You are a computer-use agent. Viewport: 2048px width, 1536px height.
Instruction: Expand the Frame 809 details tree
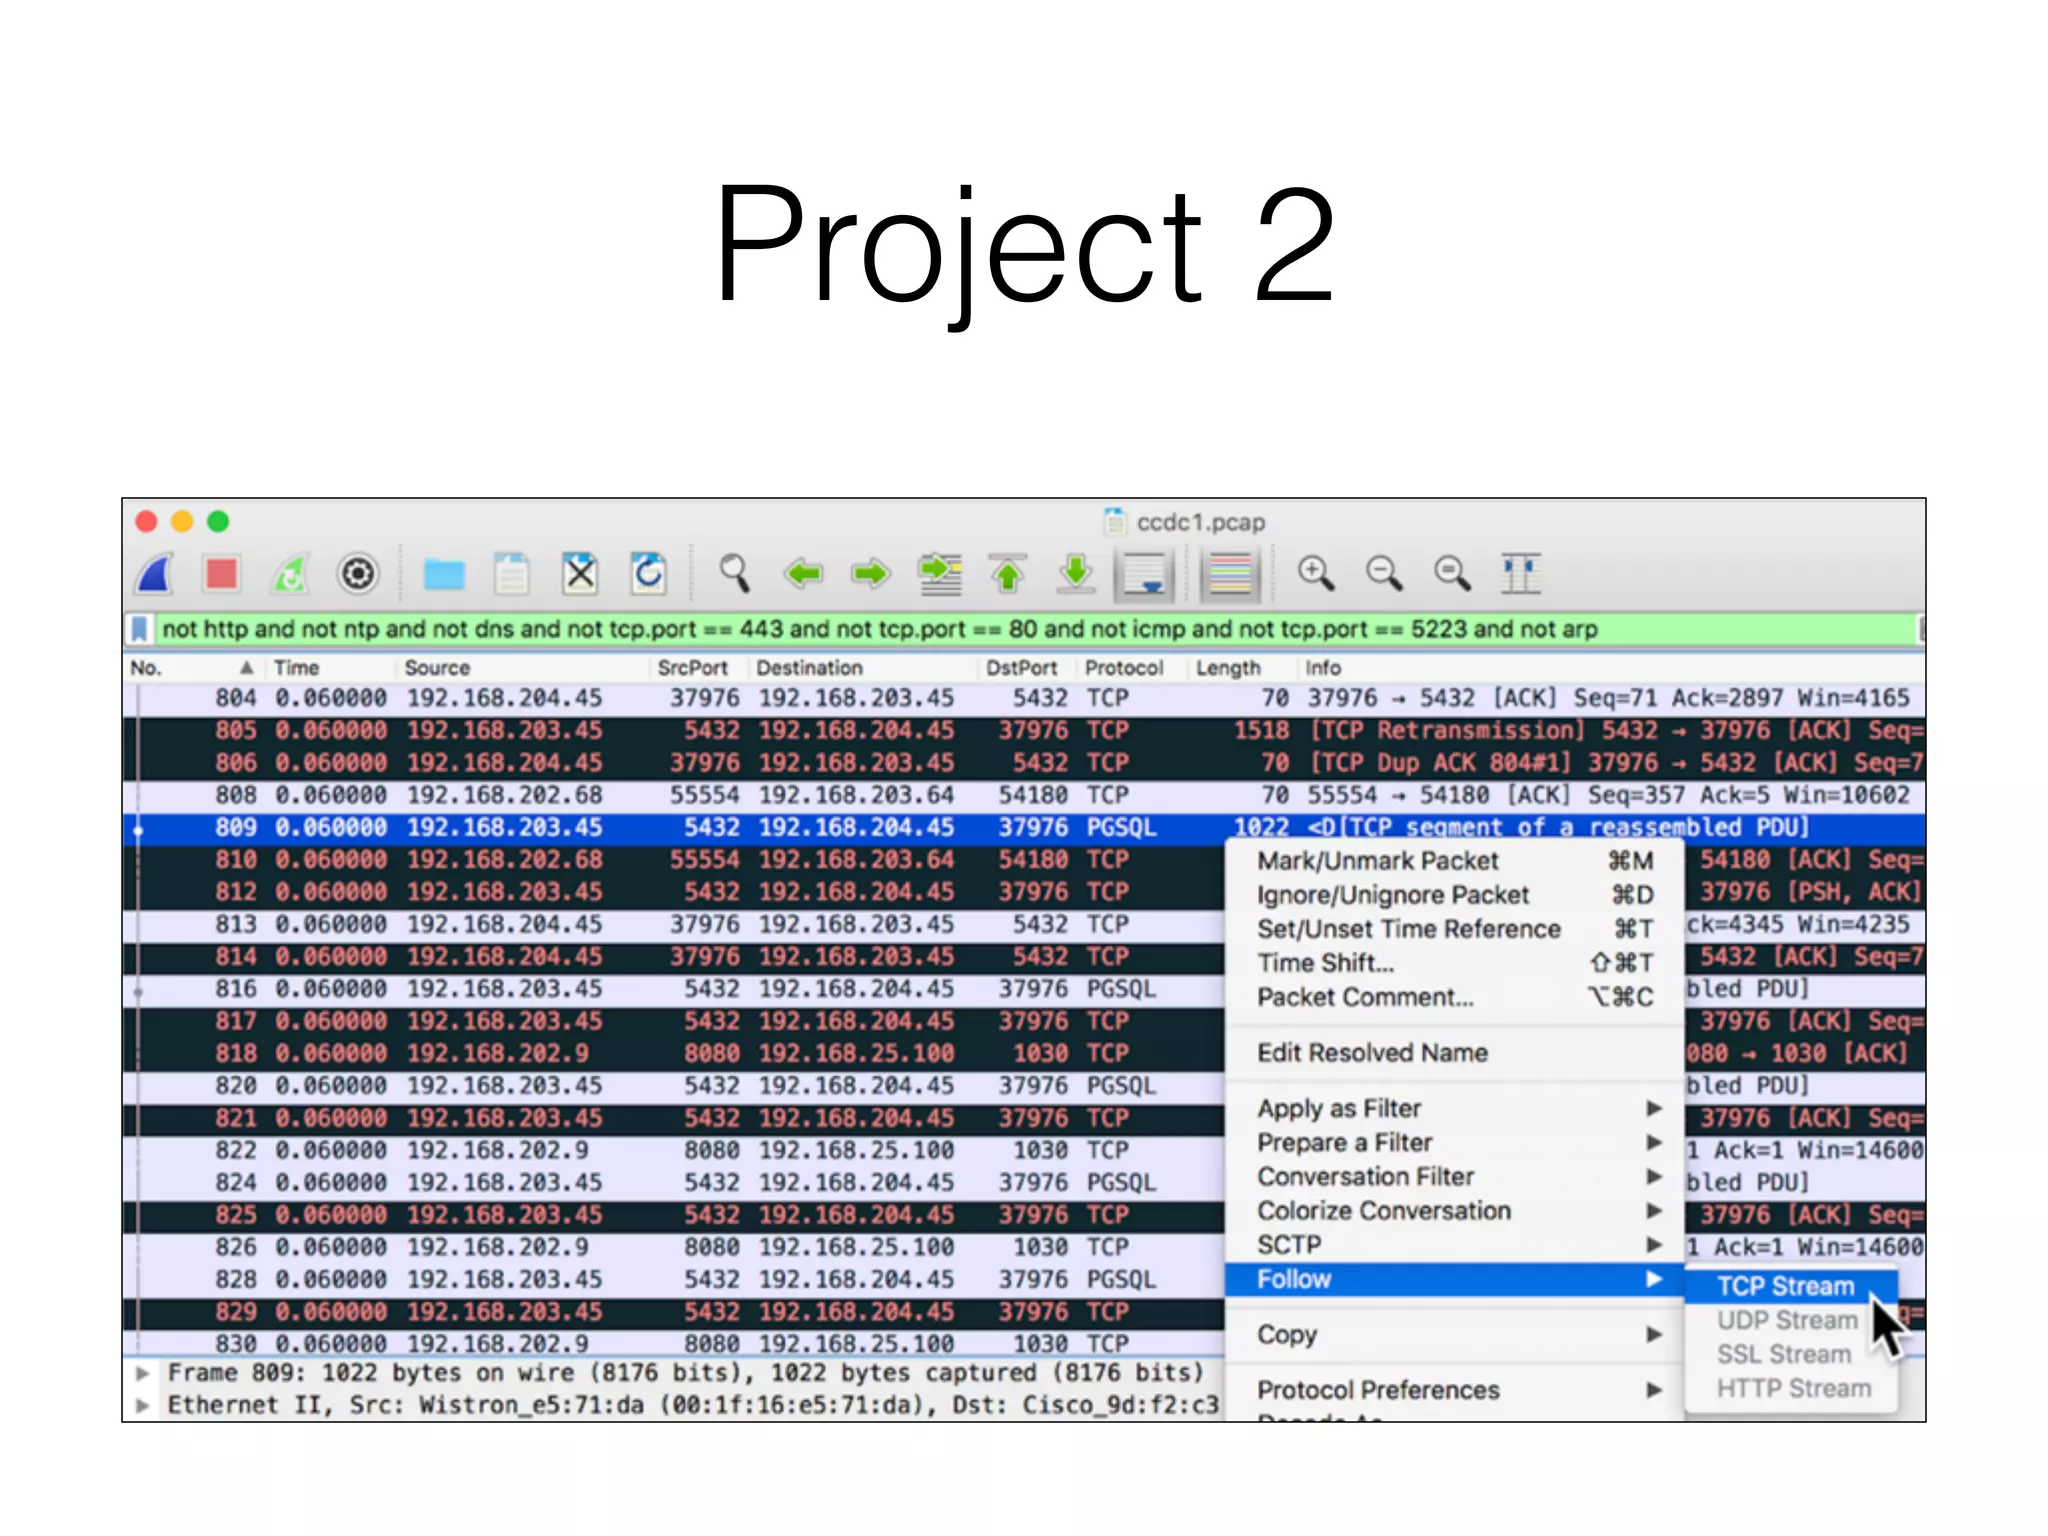(143, 1373)
